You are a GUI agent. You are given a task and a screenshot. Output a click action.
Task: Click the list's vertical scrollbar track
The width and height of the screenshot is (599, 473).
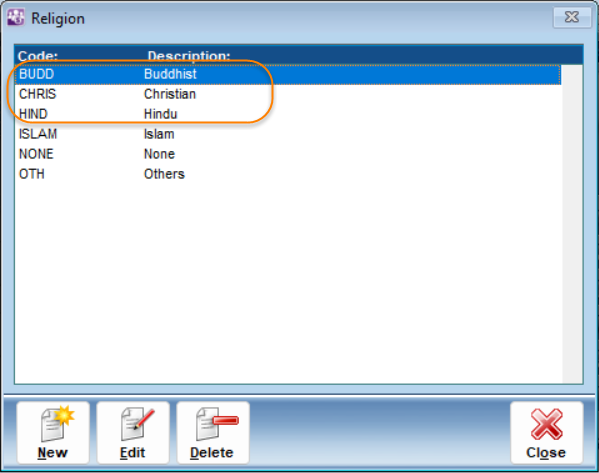pos(572,224)
